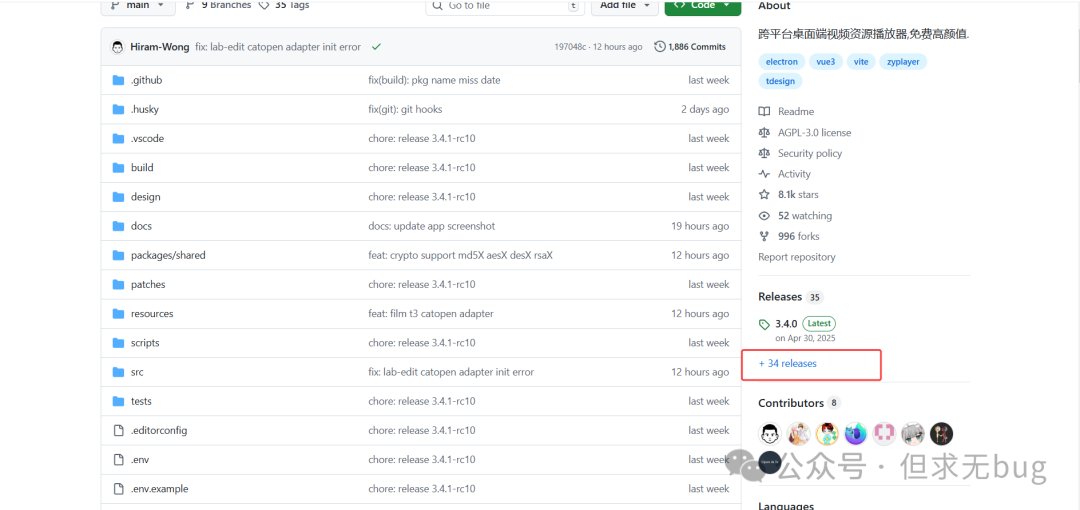Image resolution: width=1080 pixels, height=510 pixels.
Task: Open the Report repository link
Action: tap(797, 257)
